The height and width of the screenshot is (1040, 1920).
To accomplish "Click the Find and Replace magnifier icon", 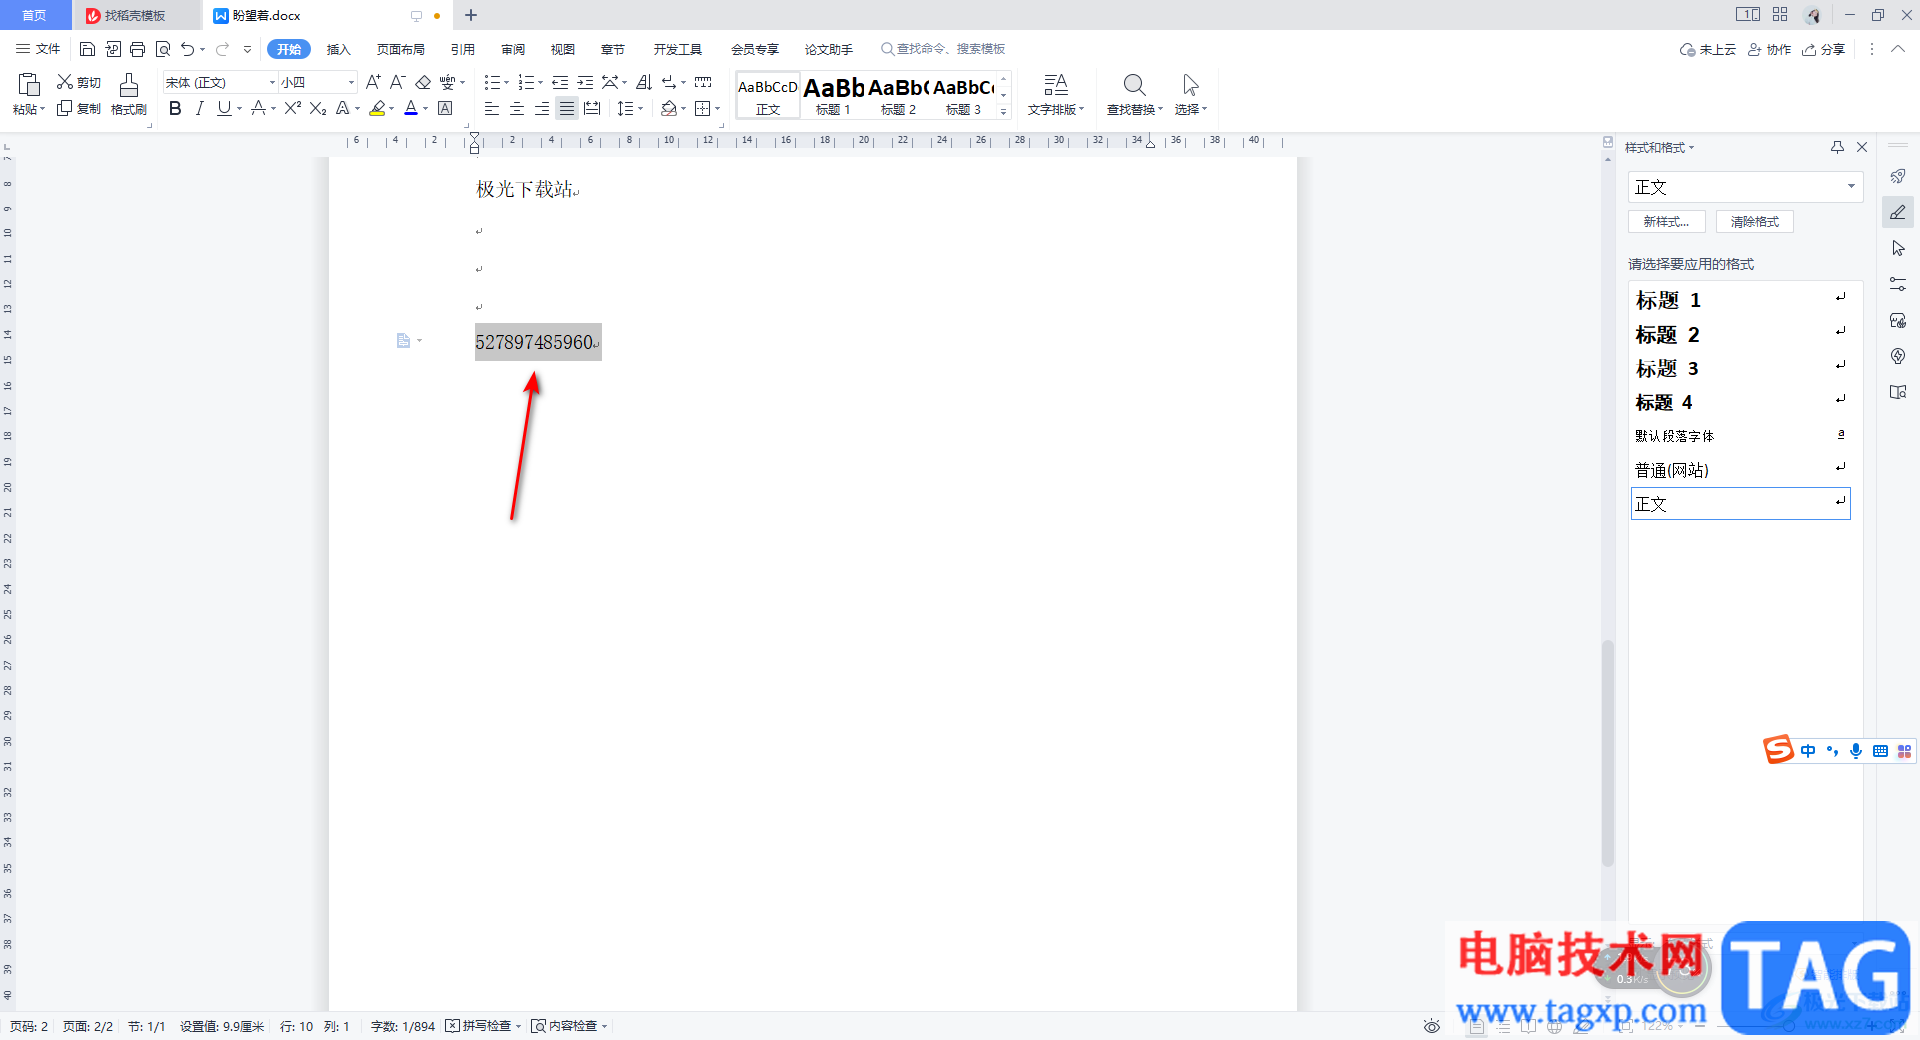I will [x=1134, y=85].
